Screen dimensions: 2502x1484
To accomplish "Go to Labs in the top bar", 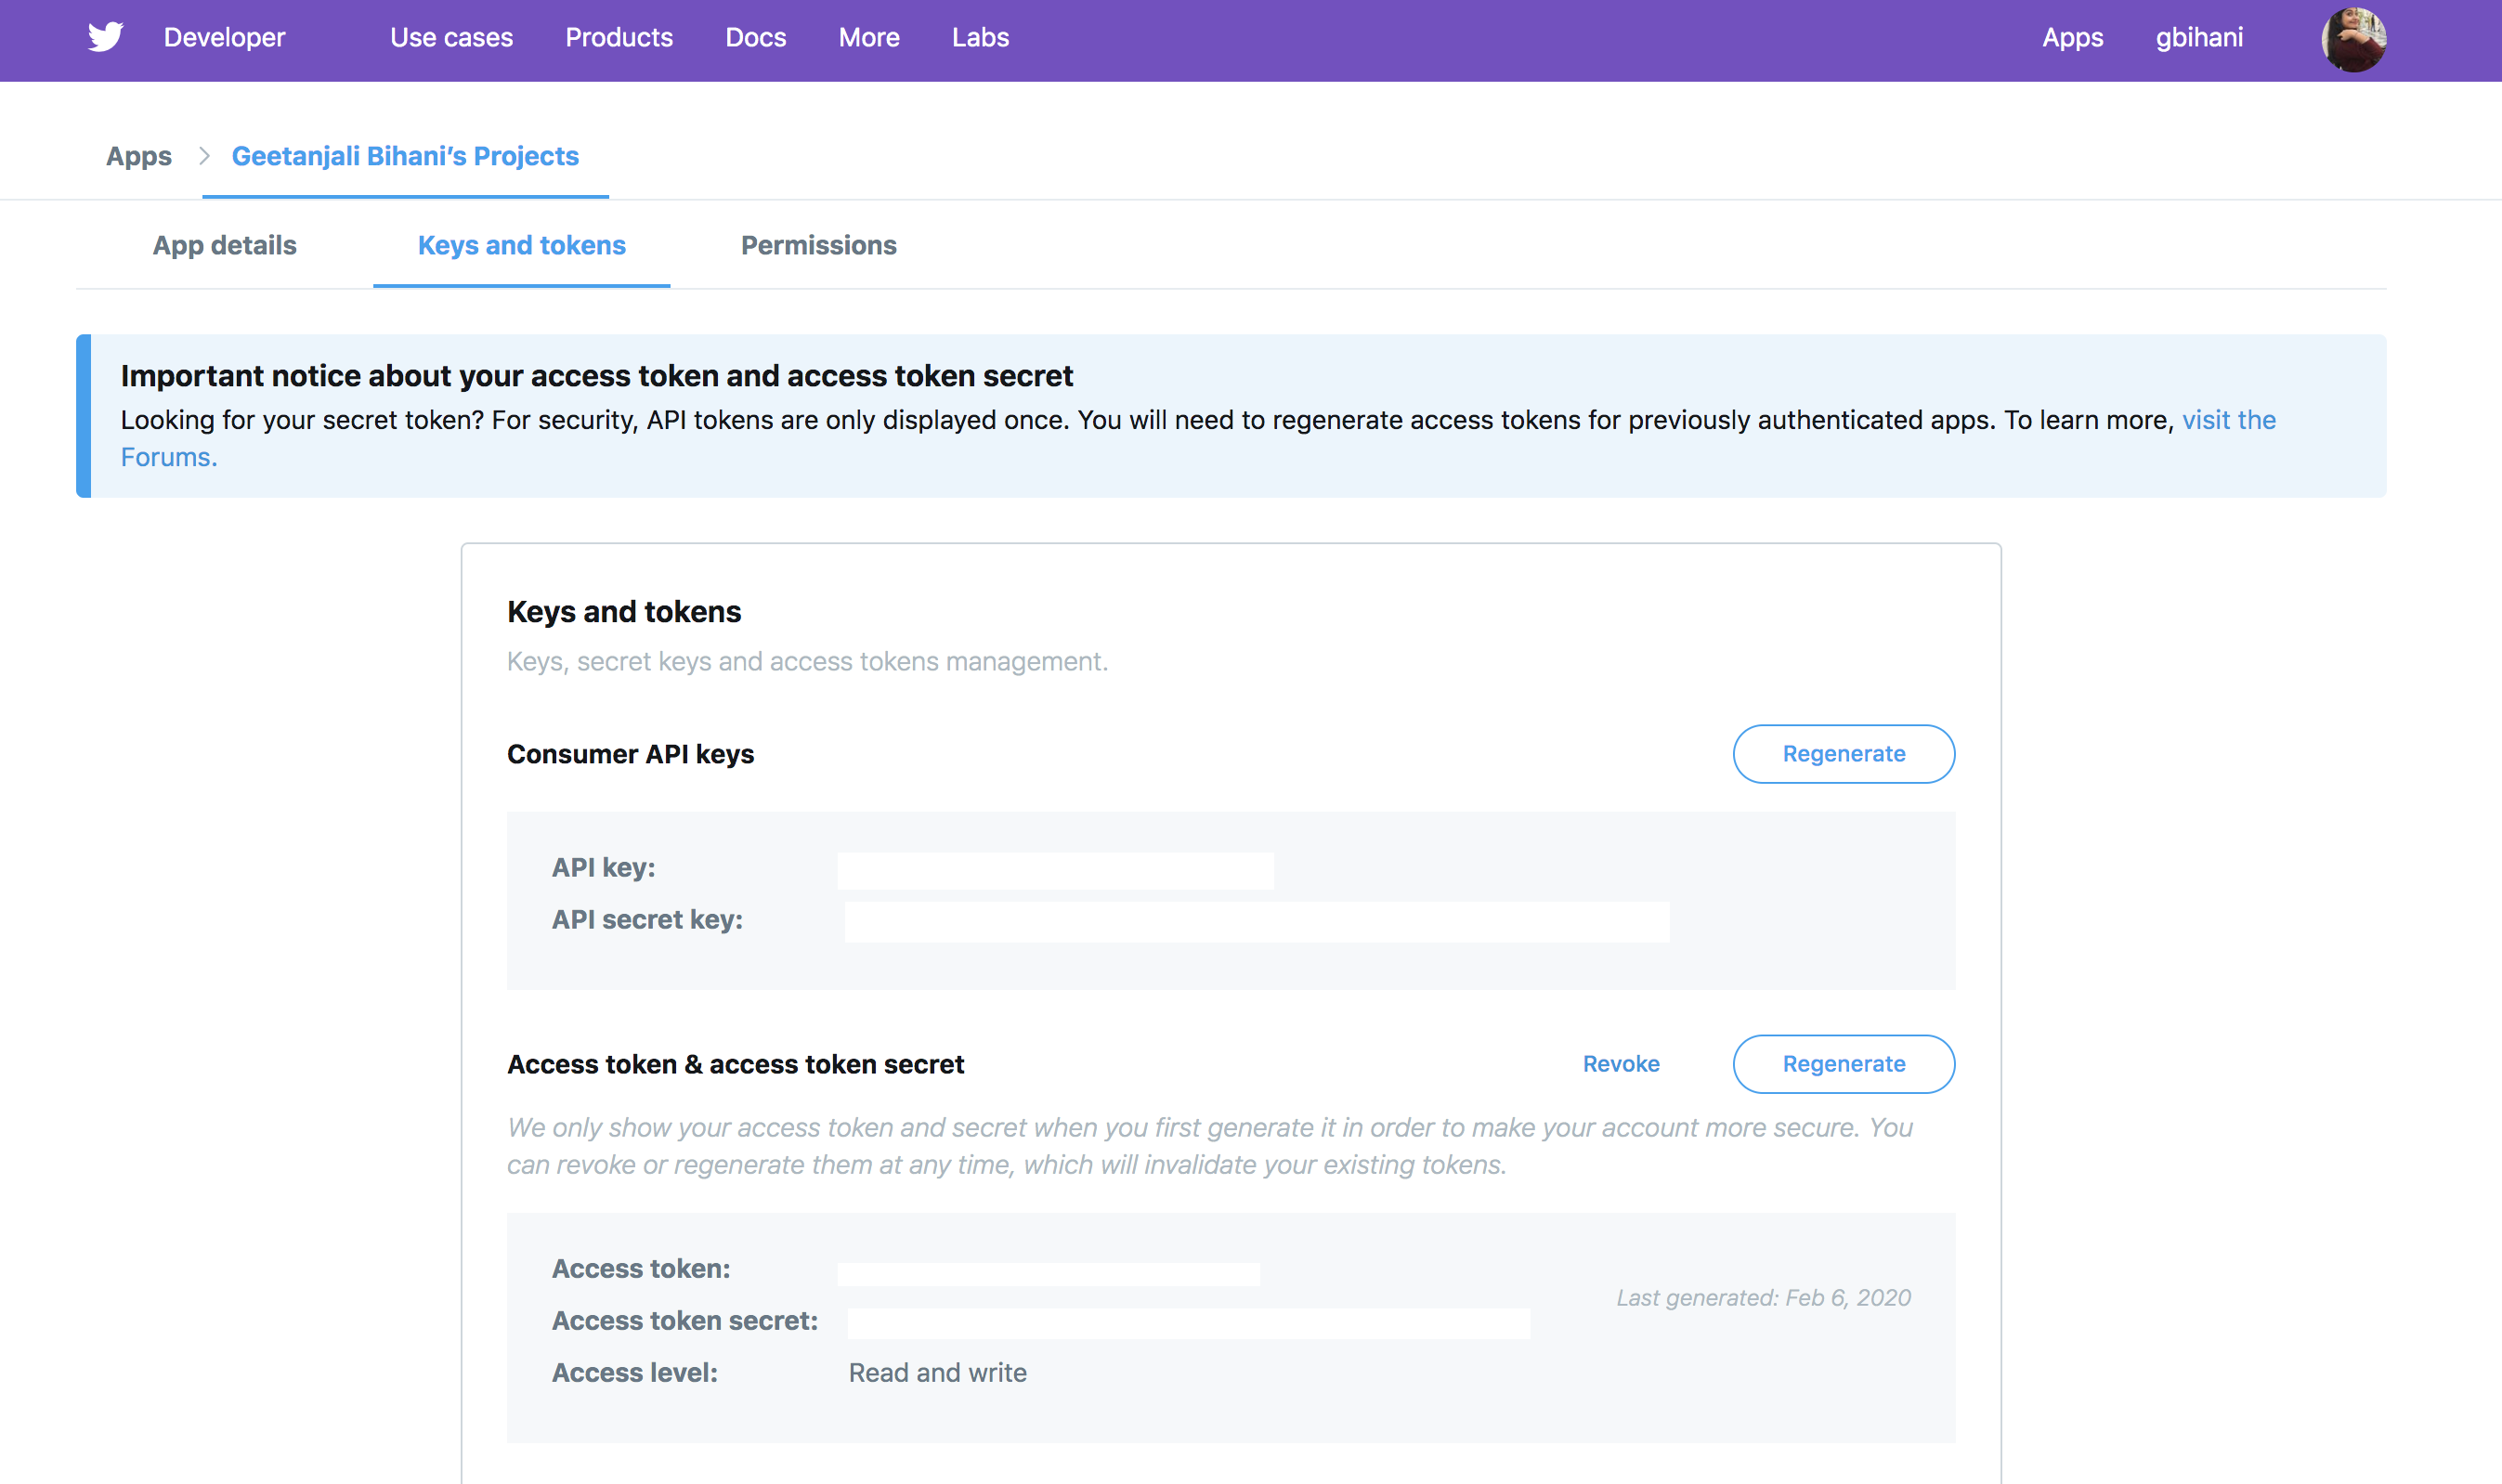I will coord(980,37).
